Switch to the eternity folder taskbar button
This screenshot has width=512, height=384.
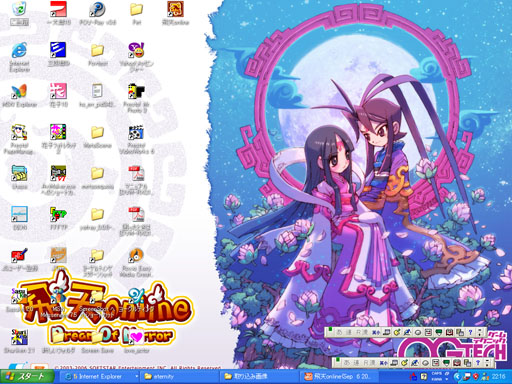[x=180, y=377]
